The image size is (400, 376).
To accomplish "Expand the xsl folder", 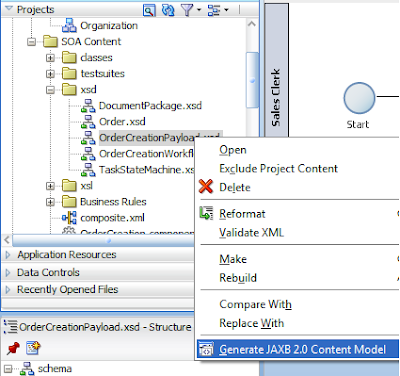I will coord(50,186).
